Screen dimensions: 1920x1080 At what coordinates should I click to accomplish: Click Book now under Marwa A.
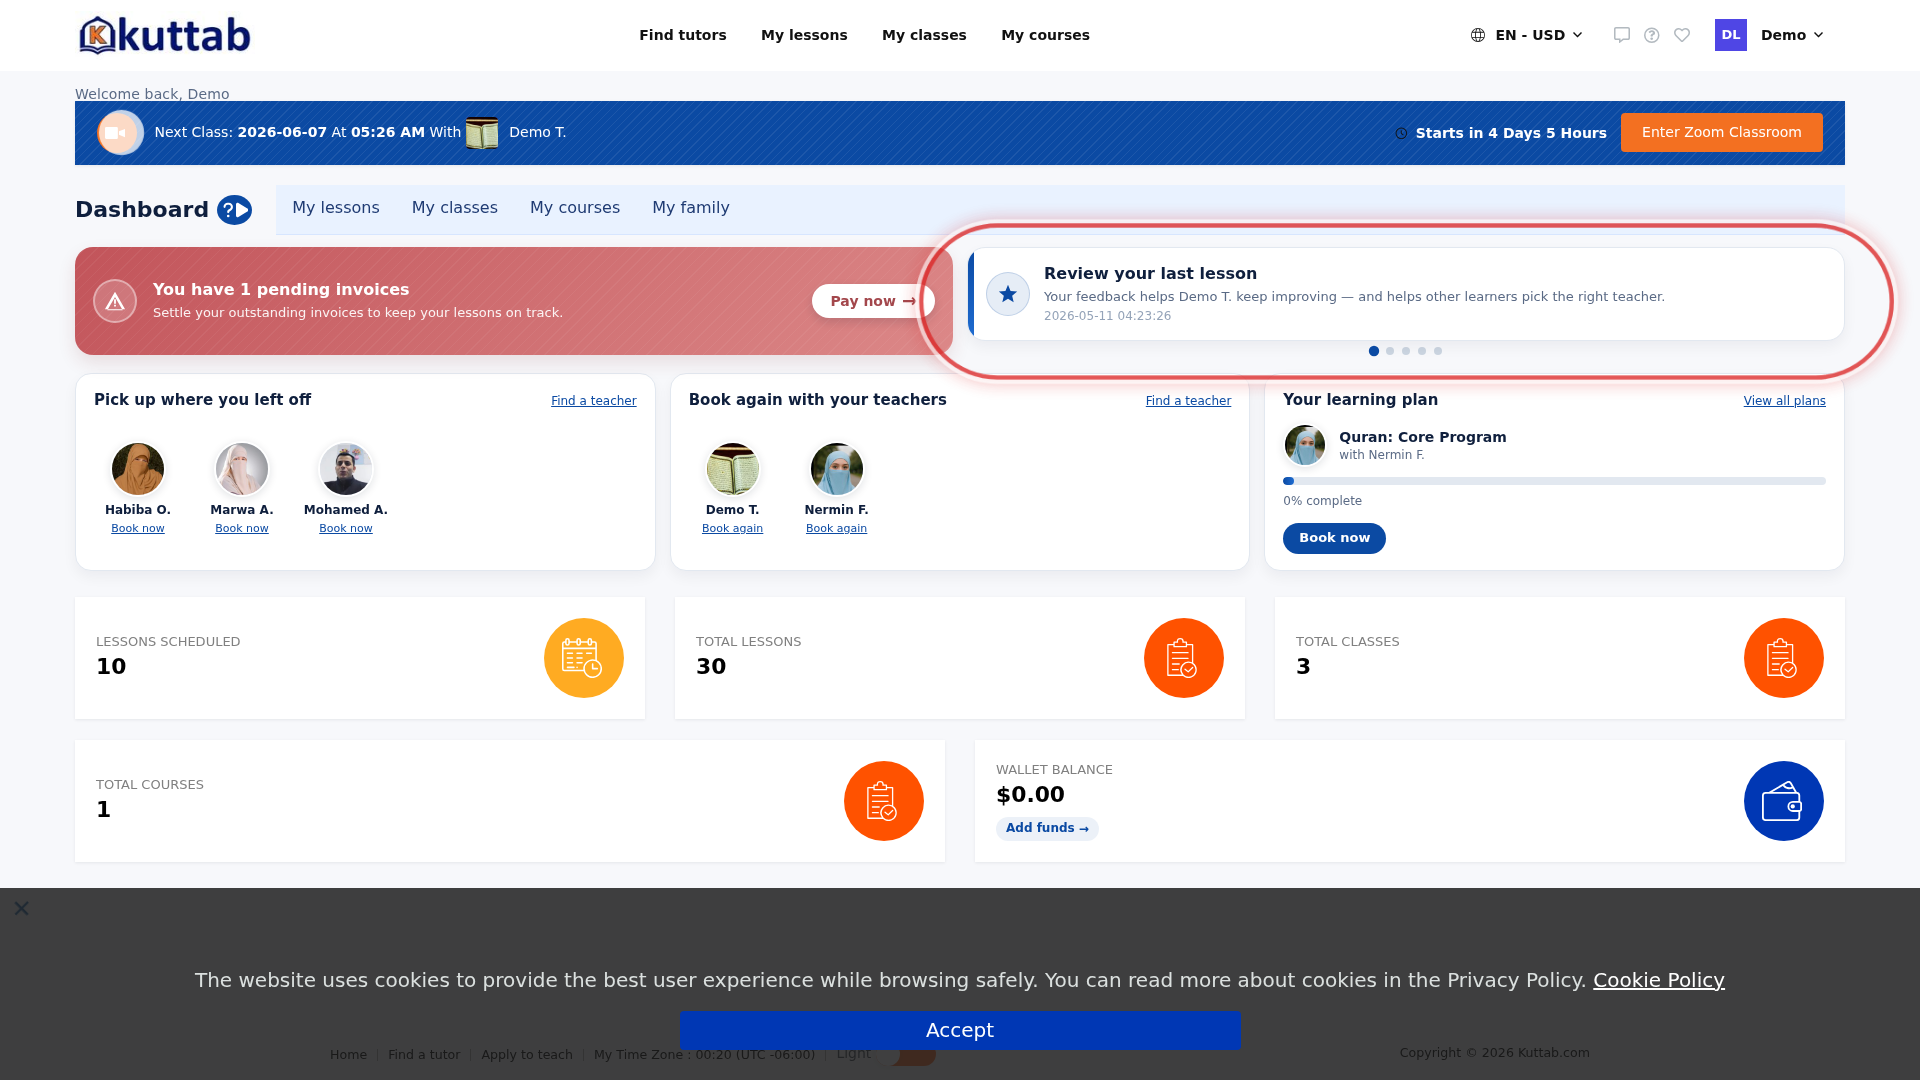[x=242, y=529]
